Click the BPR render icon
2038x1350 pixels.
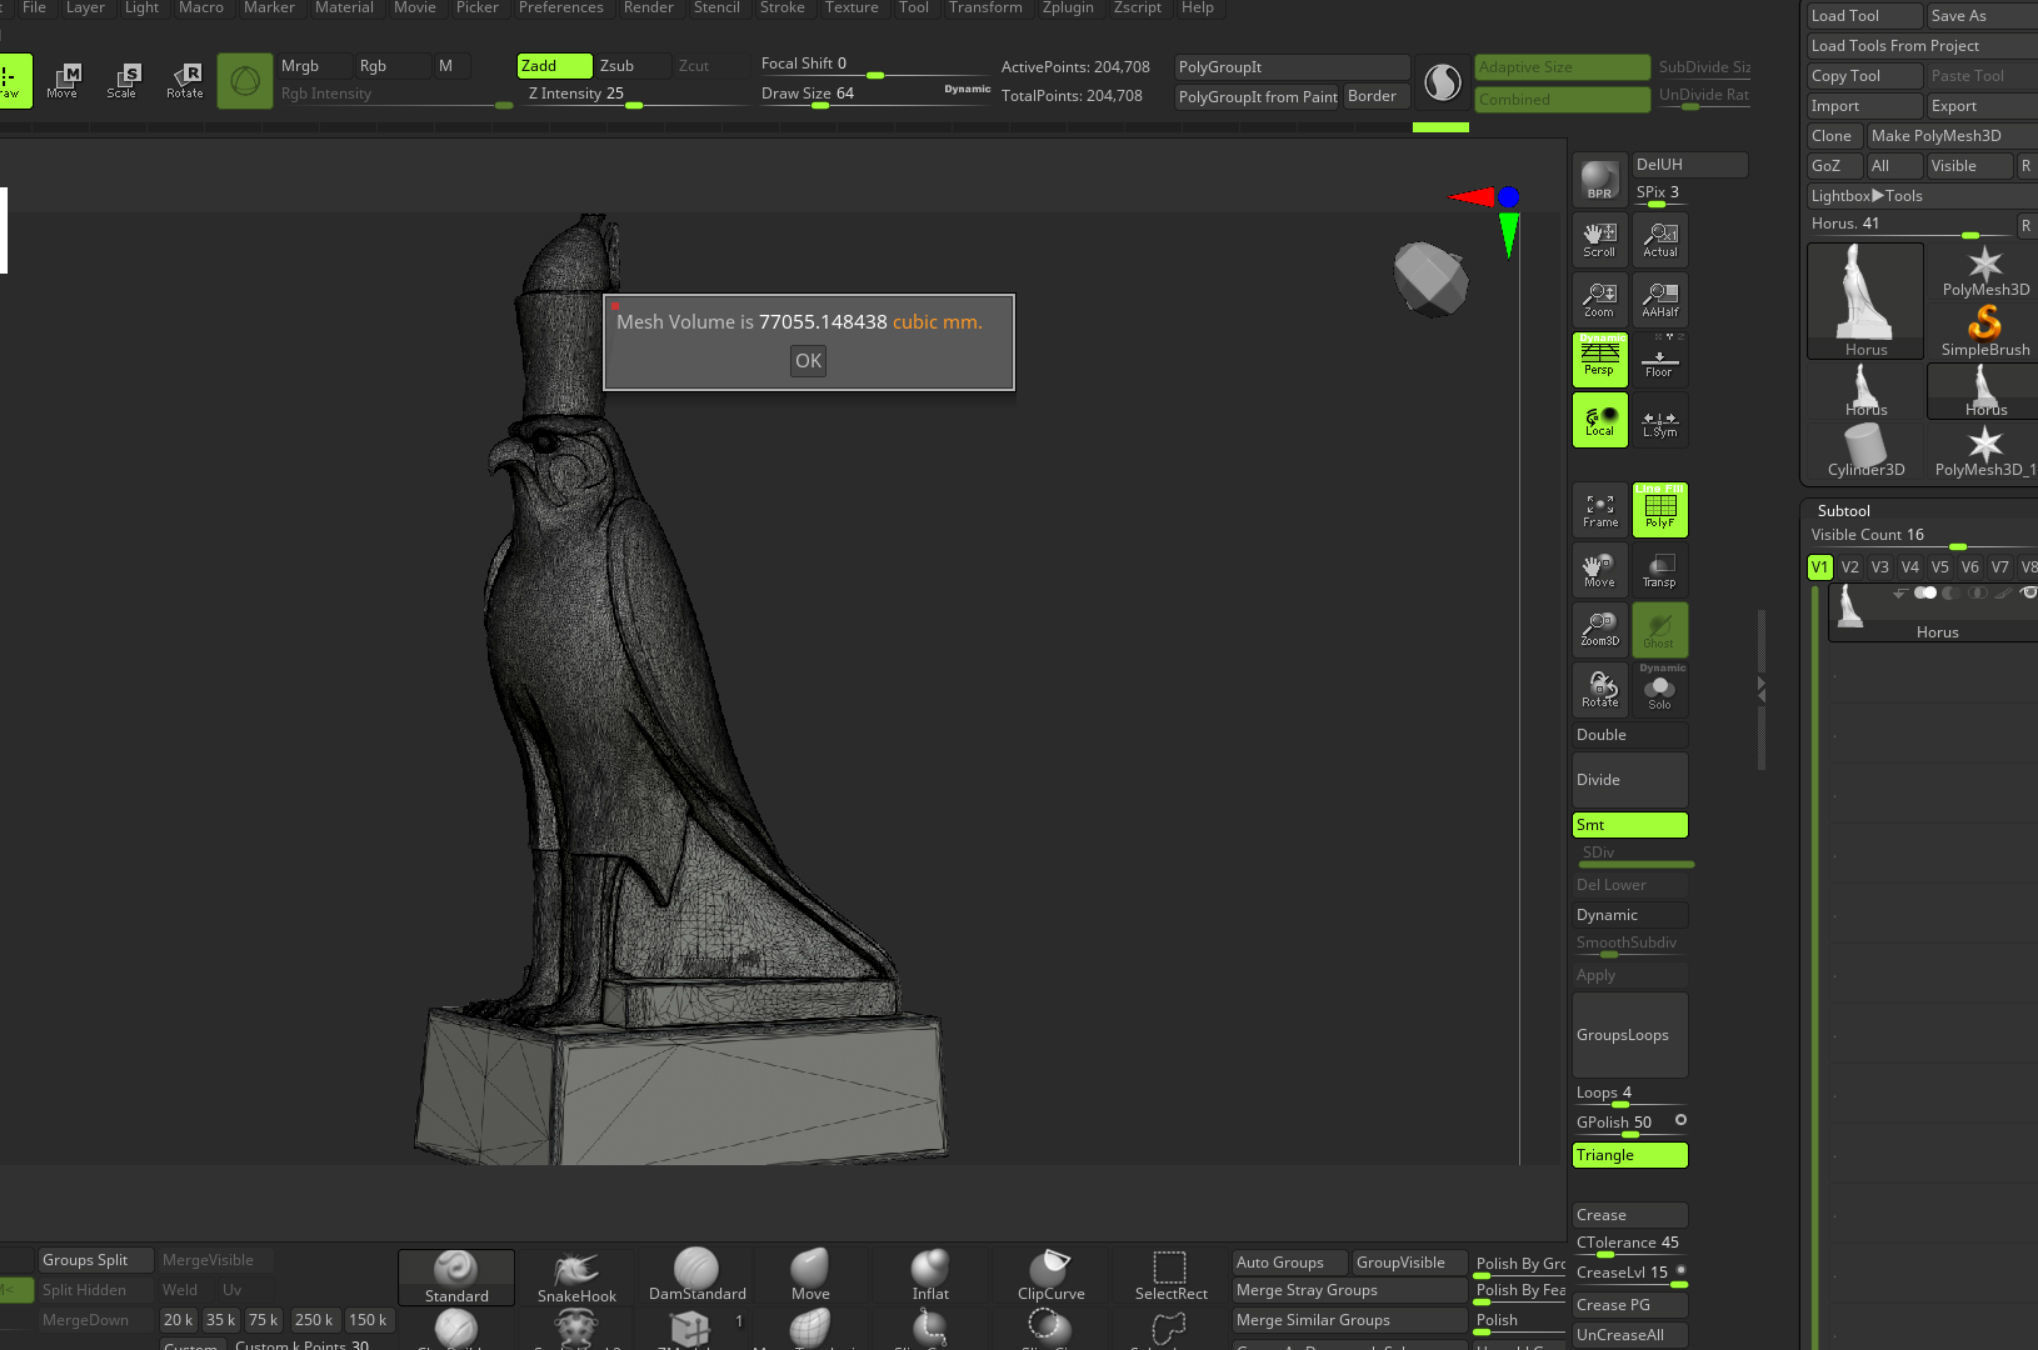(1599, 180)
